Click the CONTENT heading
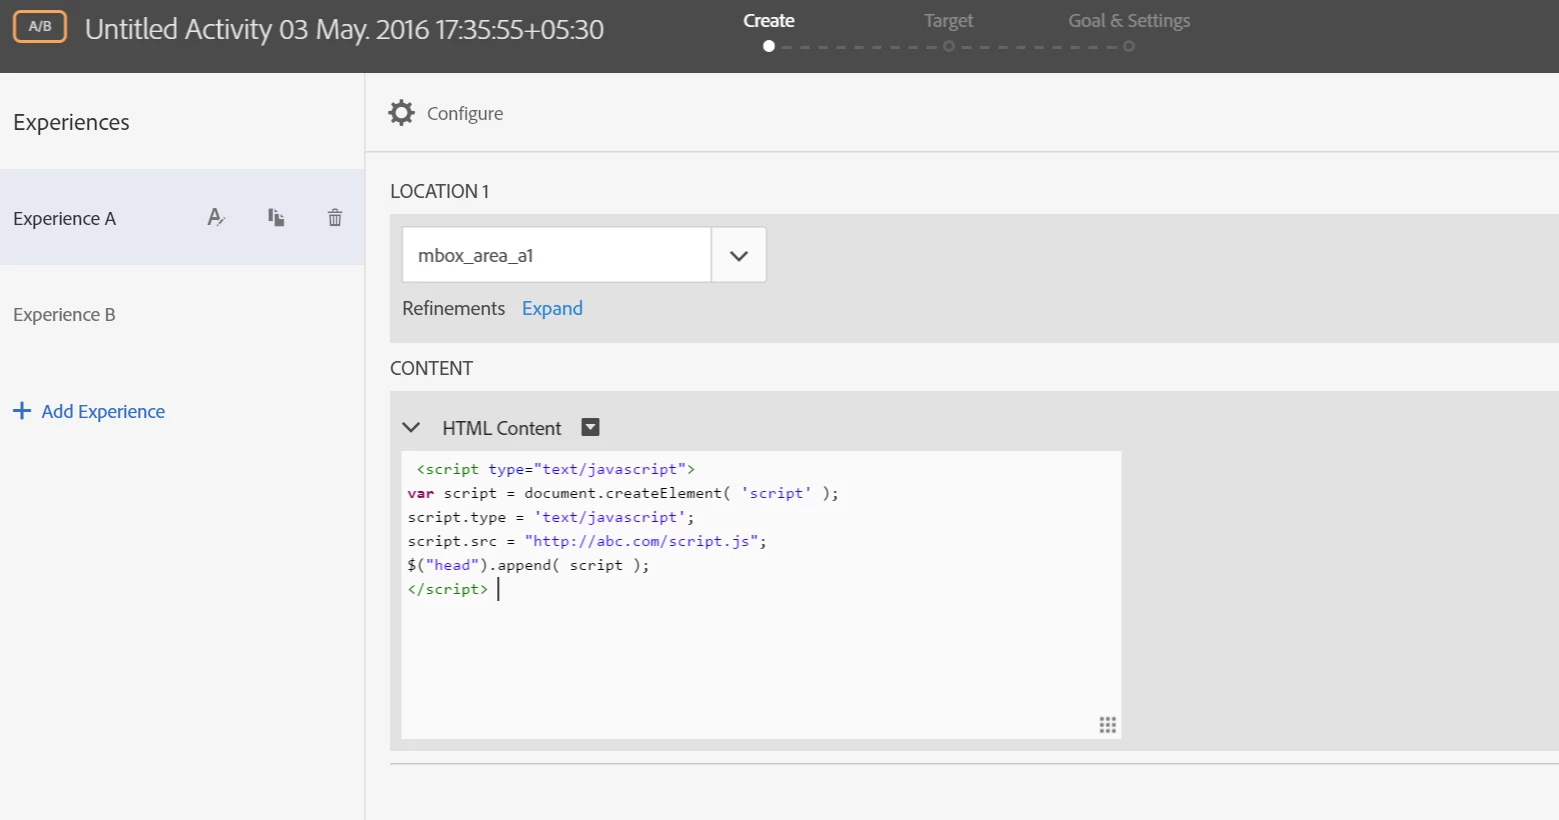 coord(431,368)
